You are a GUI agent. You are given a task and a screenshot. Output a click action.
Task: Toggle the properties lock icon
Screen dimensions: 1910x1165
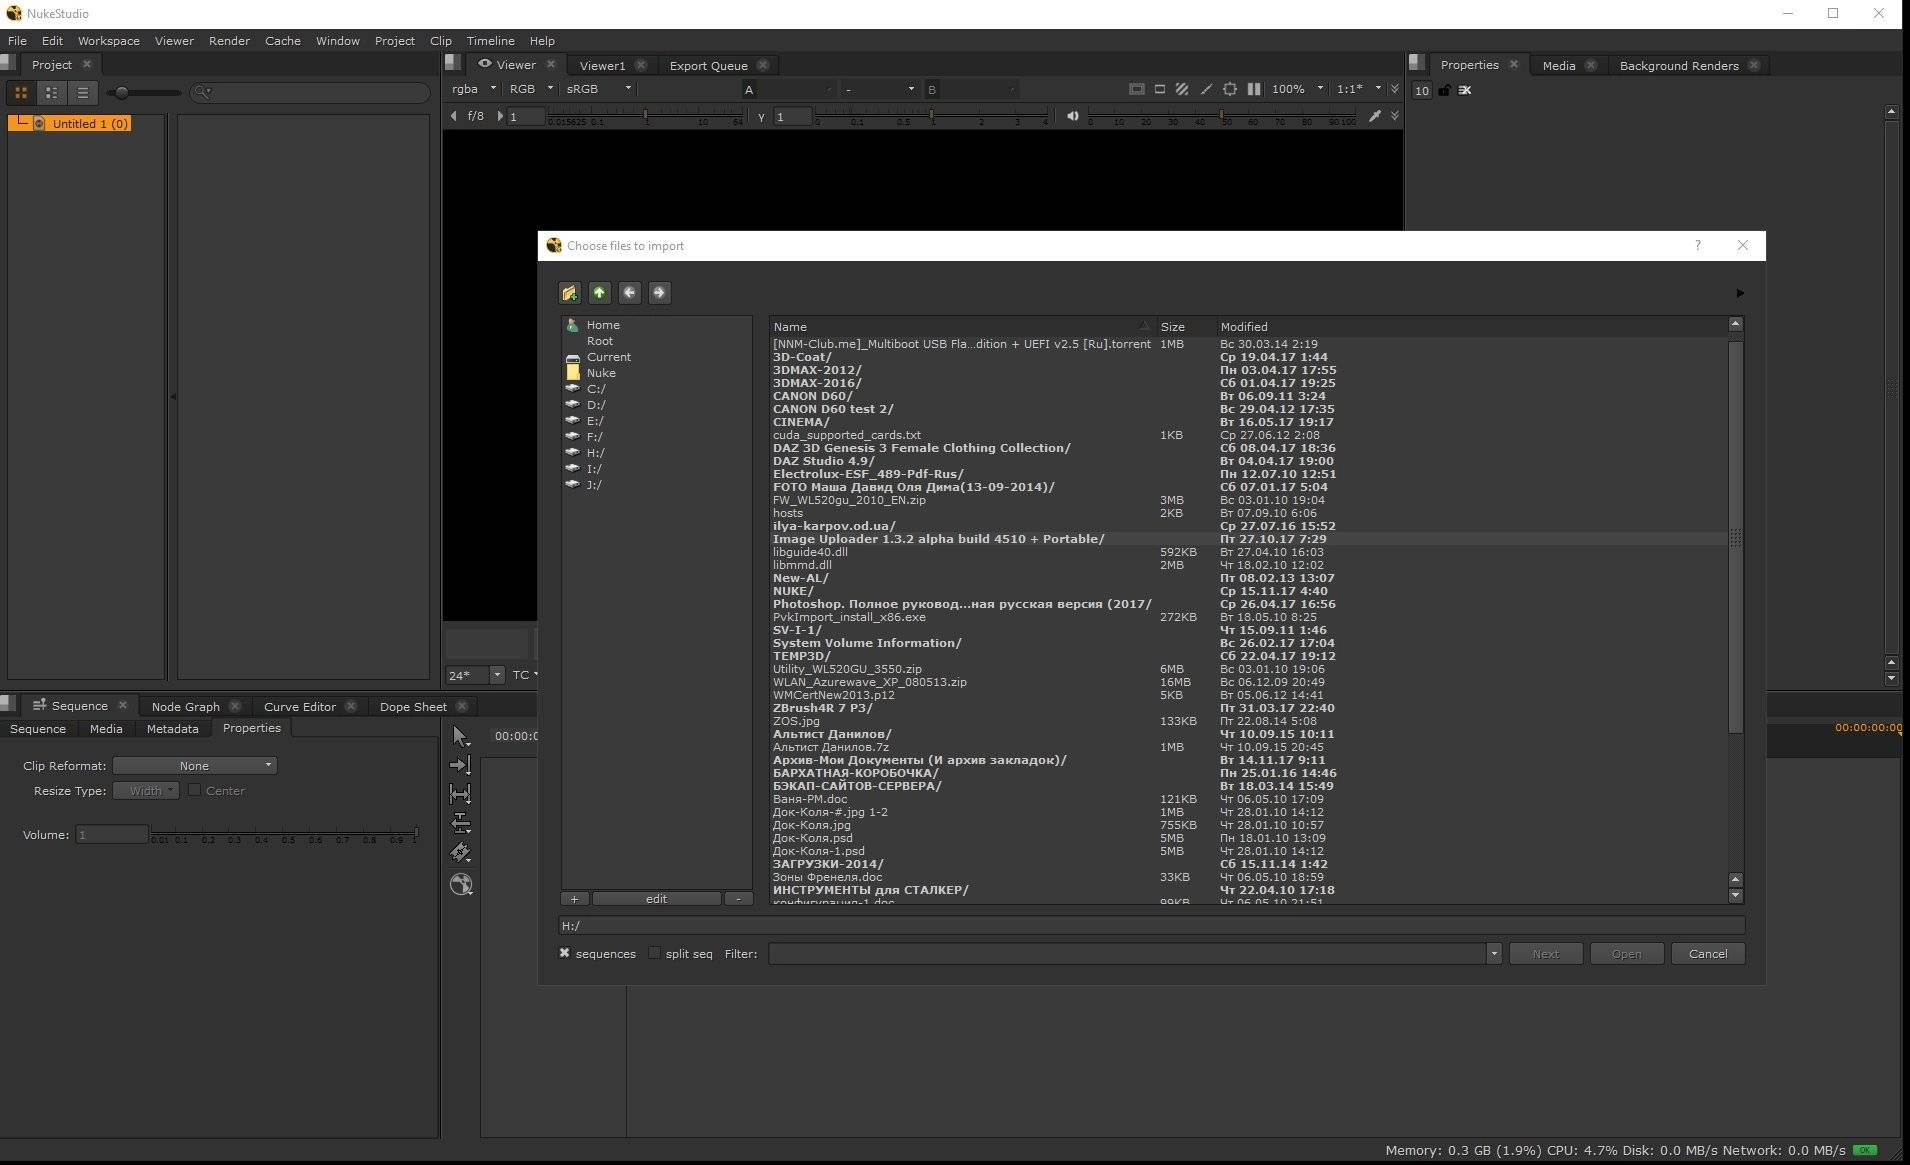[1444, 90]
